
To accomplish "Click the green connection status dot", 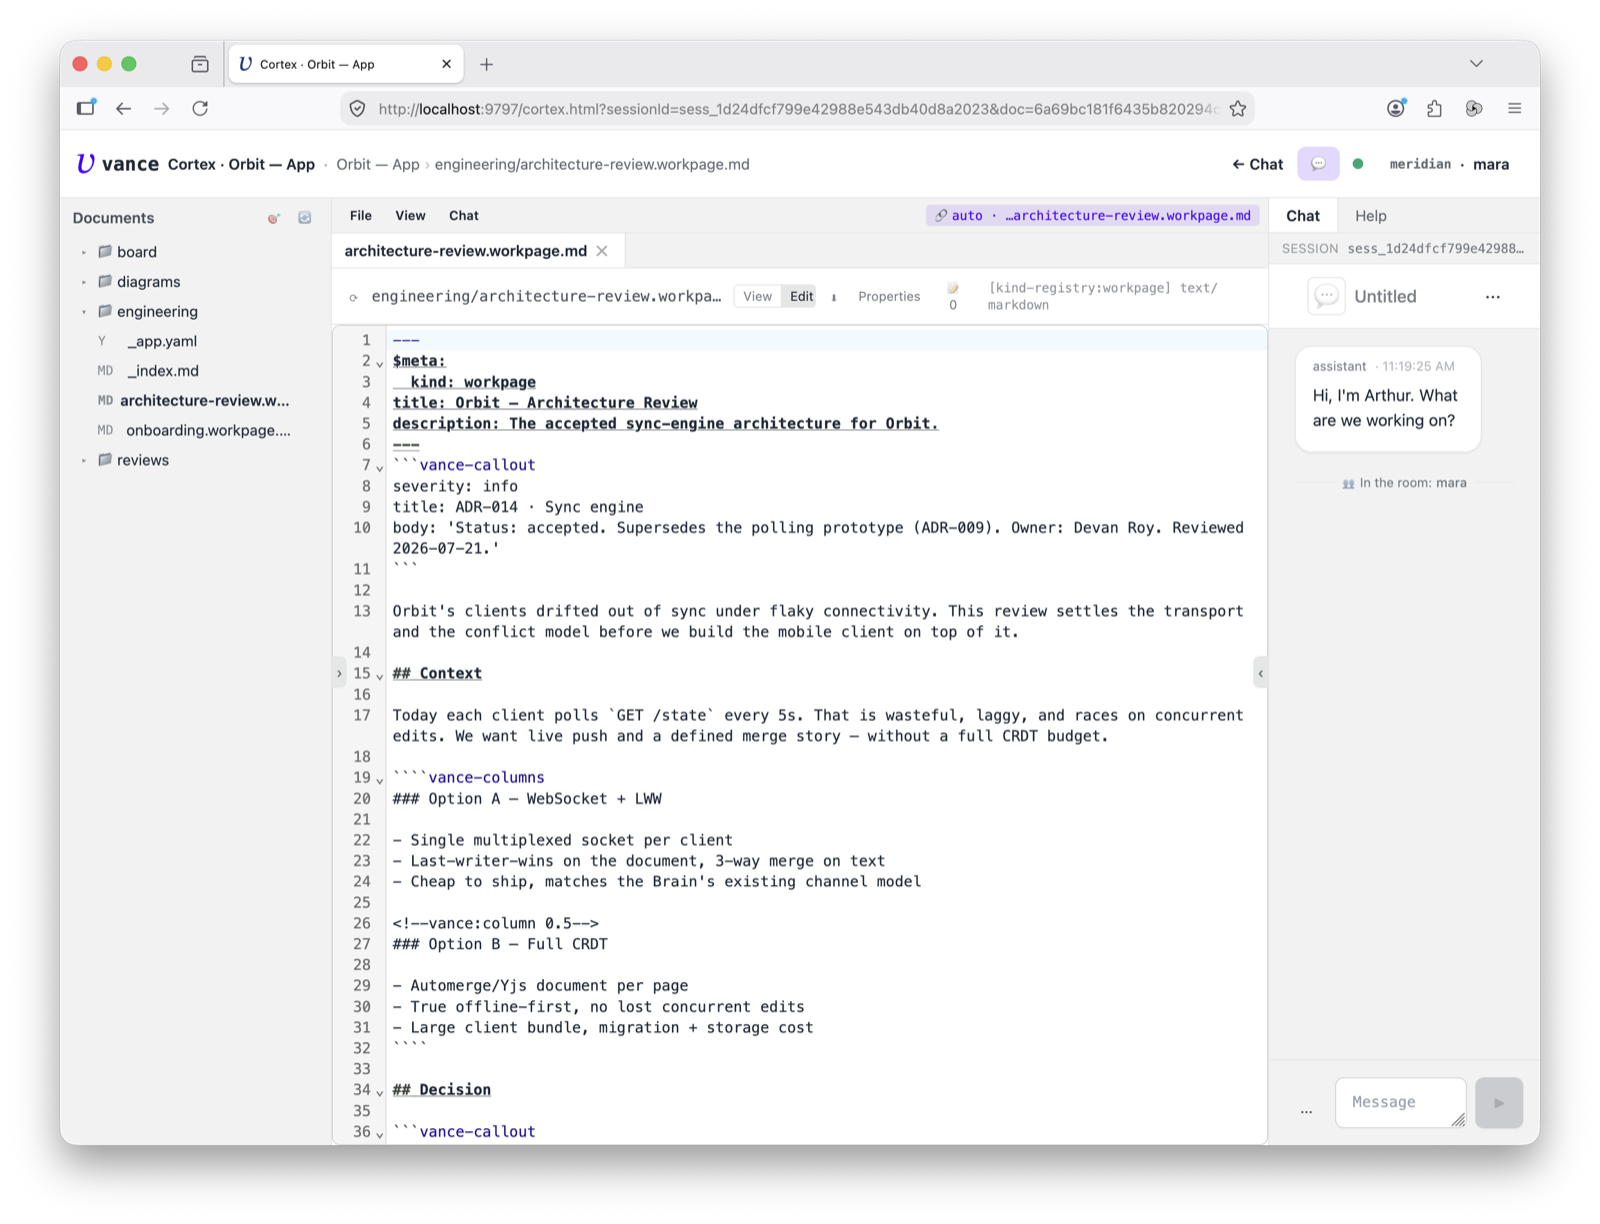I will 1358,164.
